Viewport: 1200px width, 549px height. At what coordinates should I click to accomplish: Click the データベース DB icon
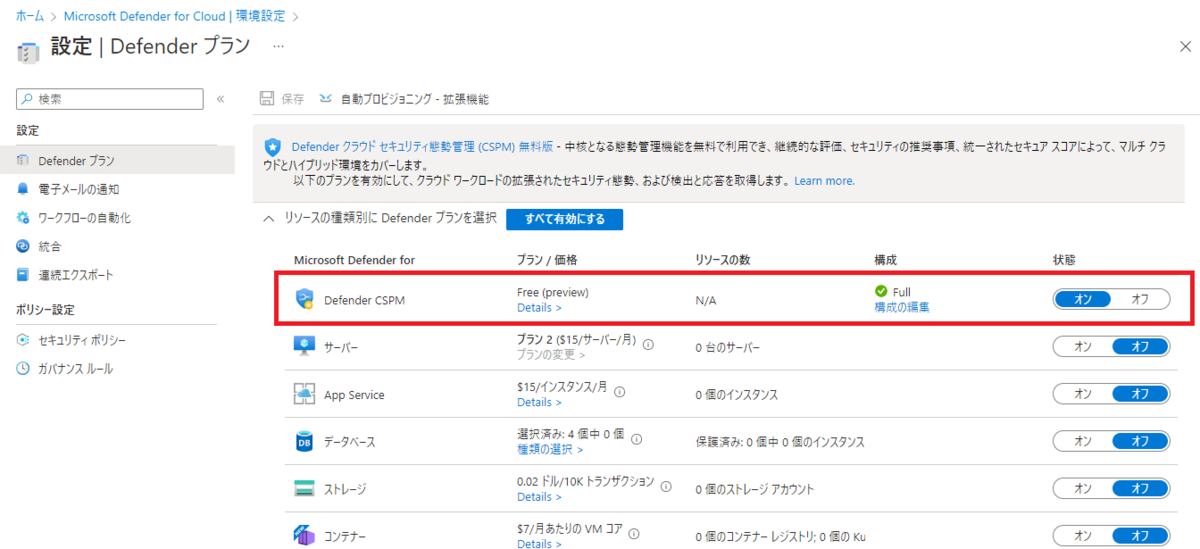coord(305,441)
